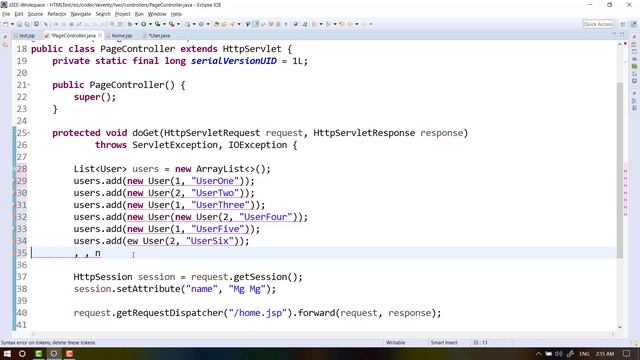Image resolution: width=640 pixels, height=360 pixels.
Task: Click red error indicator atop the overview ruler
Action: [x=625, y=43]
